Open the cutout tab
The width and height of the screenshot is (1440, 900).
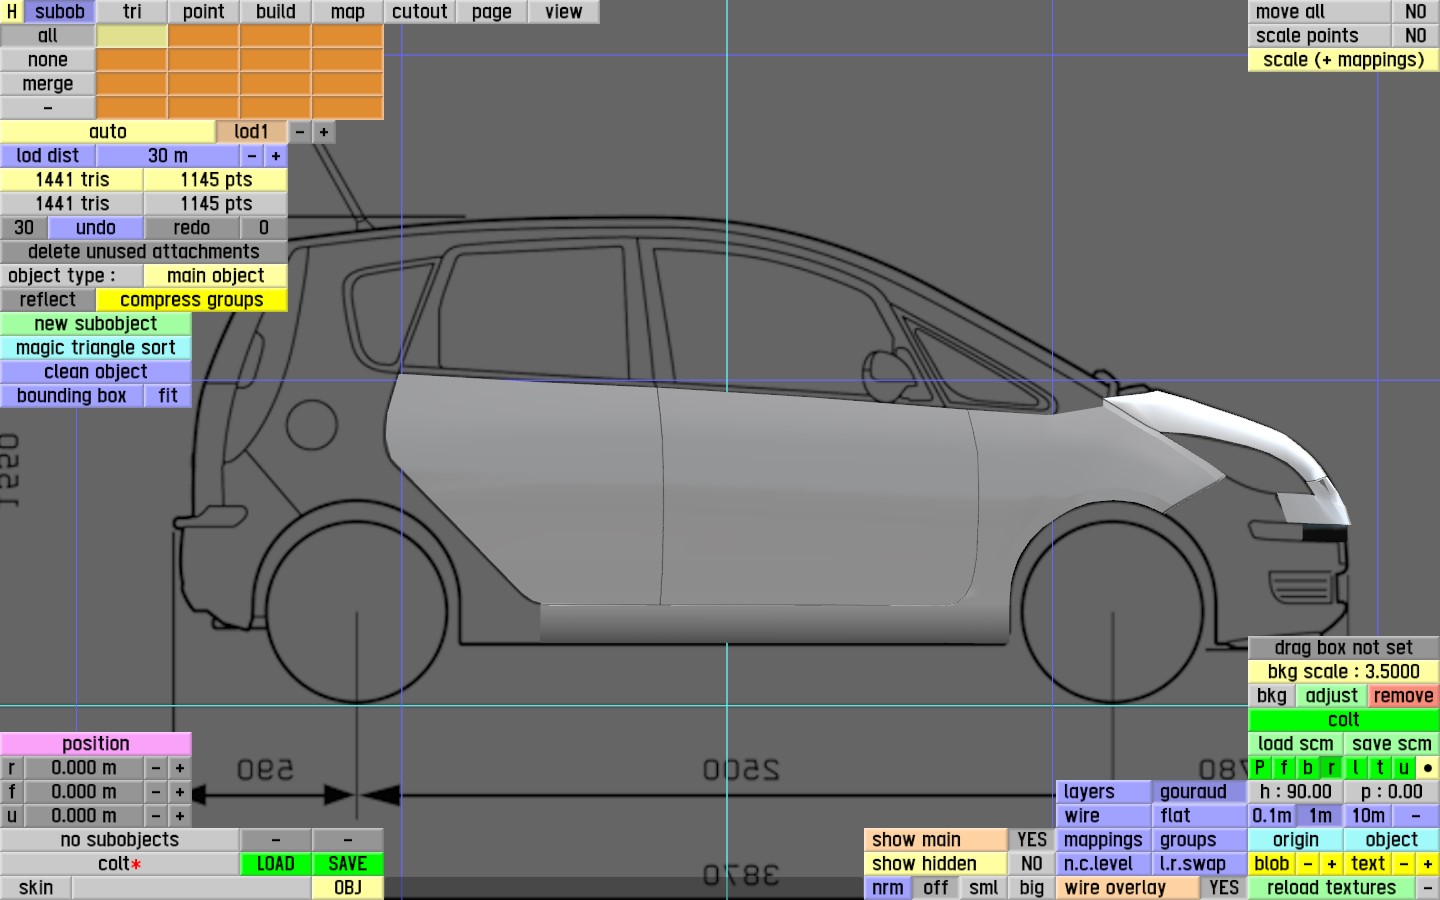[x=420, y=12]
